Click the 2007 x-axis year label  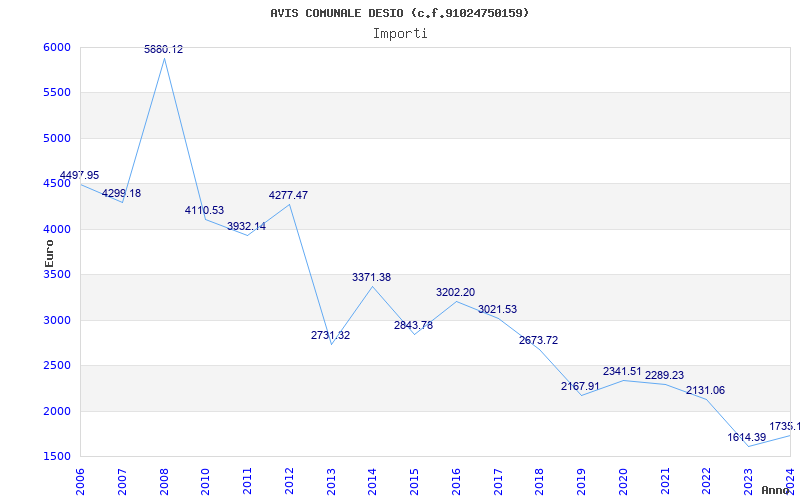[122, 481]
